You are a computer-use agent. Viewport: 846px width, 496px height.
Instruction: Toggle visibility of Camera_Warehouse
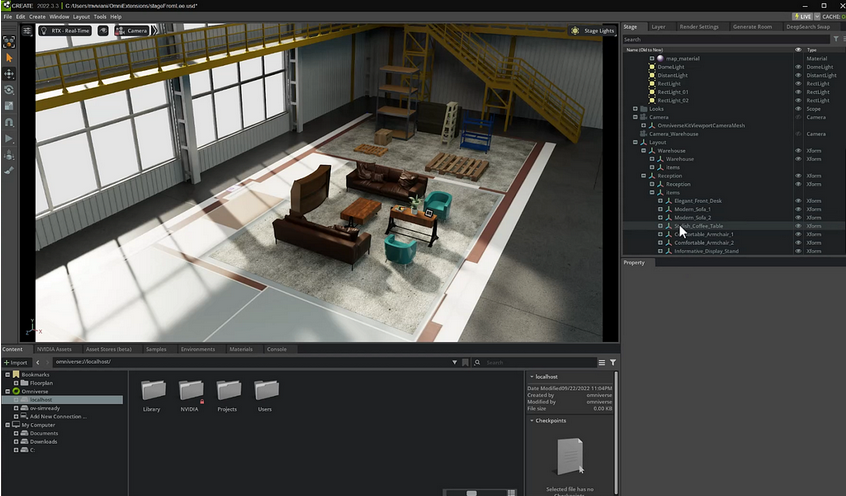click(x=798, y=134)
